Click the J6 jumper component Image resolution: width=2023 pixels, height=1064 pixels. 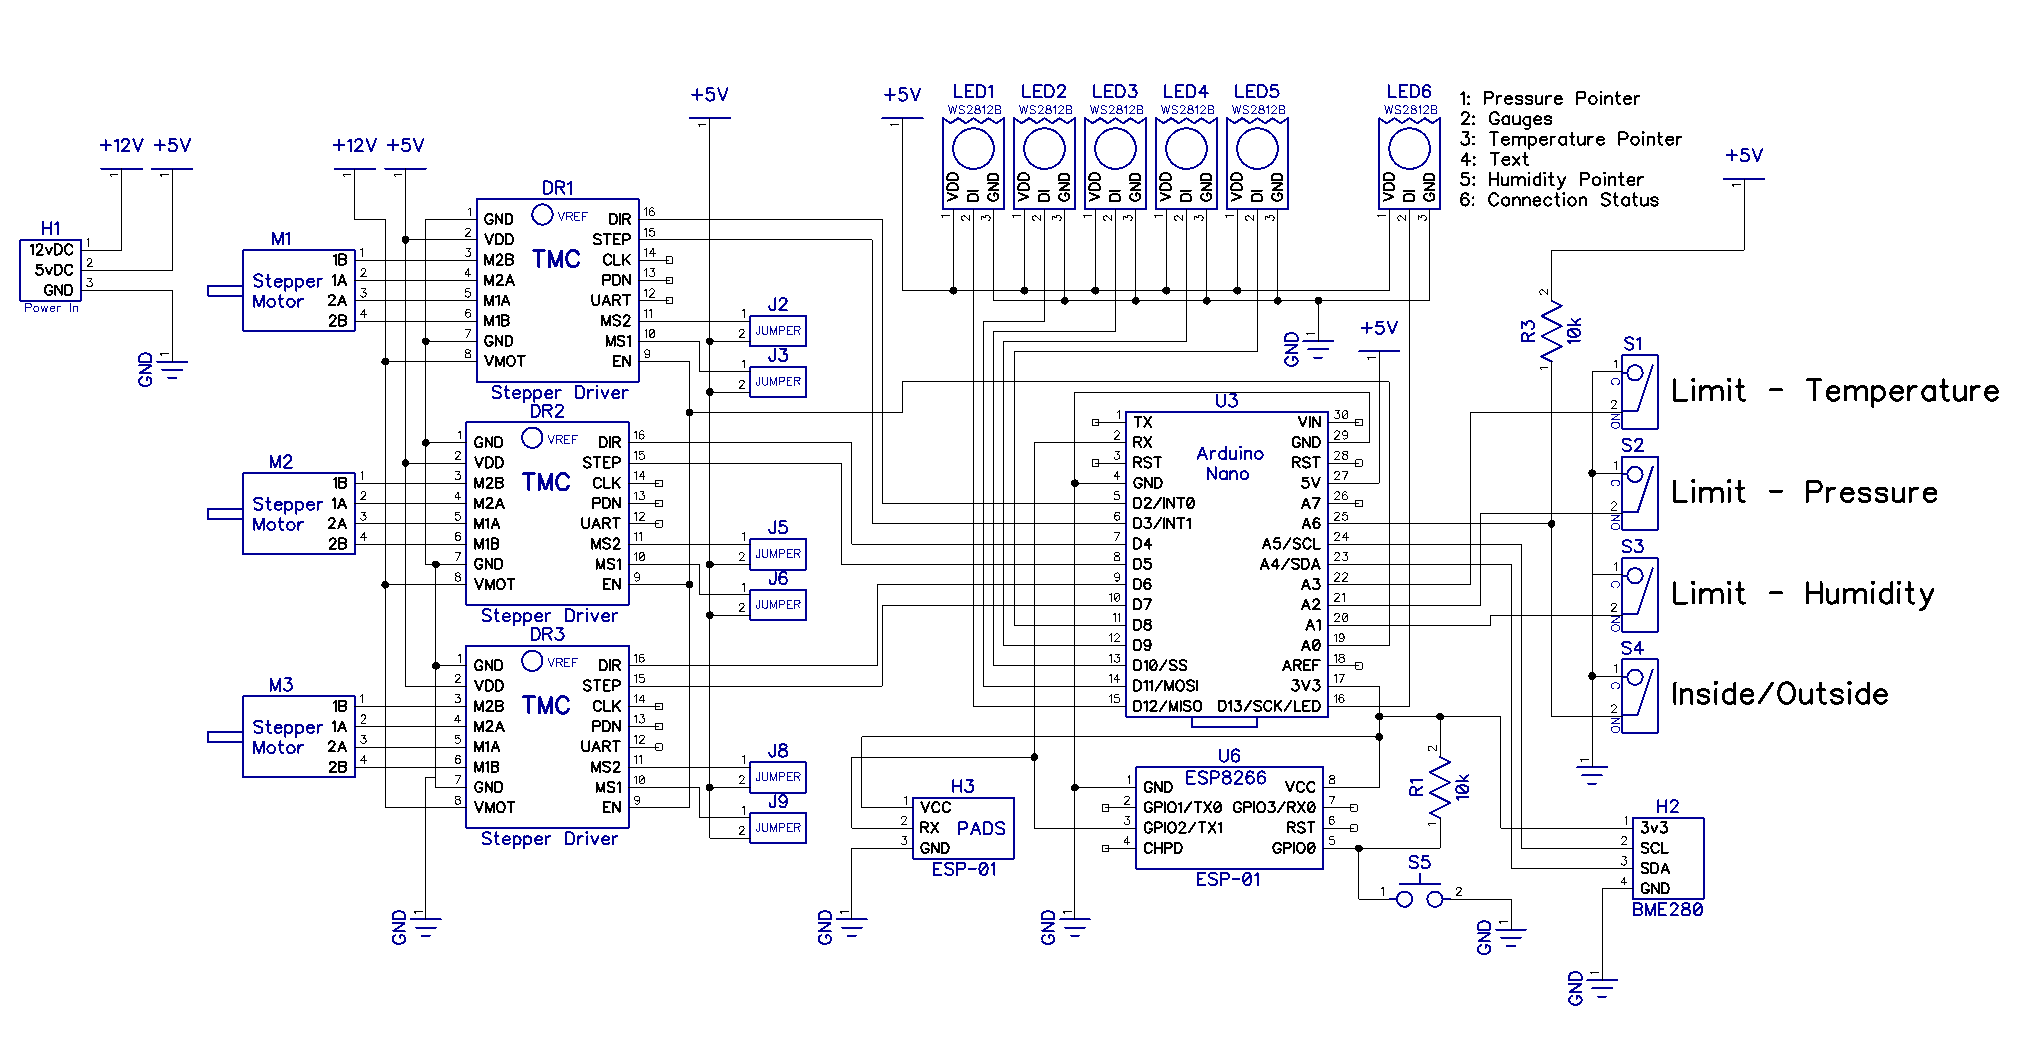point(778,604)
